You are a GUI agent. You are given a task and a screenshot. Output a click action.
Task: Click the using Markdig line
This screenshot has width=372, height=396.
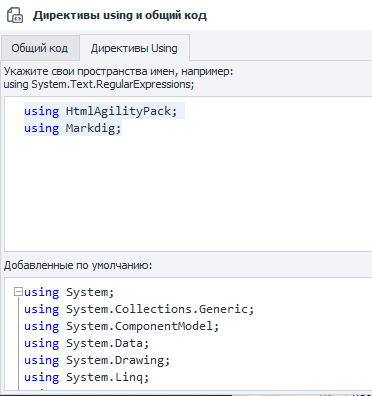point(72,128)
